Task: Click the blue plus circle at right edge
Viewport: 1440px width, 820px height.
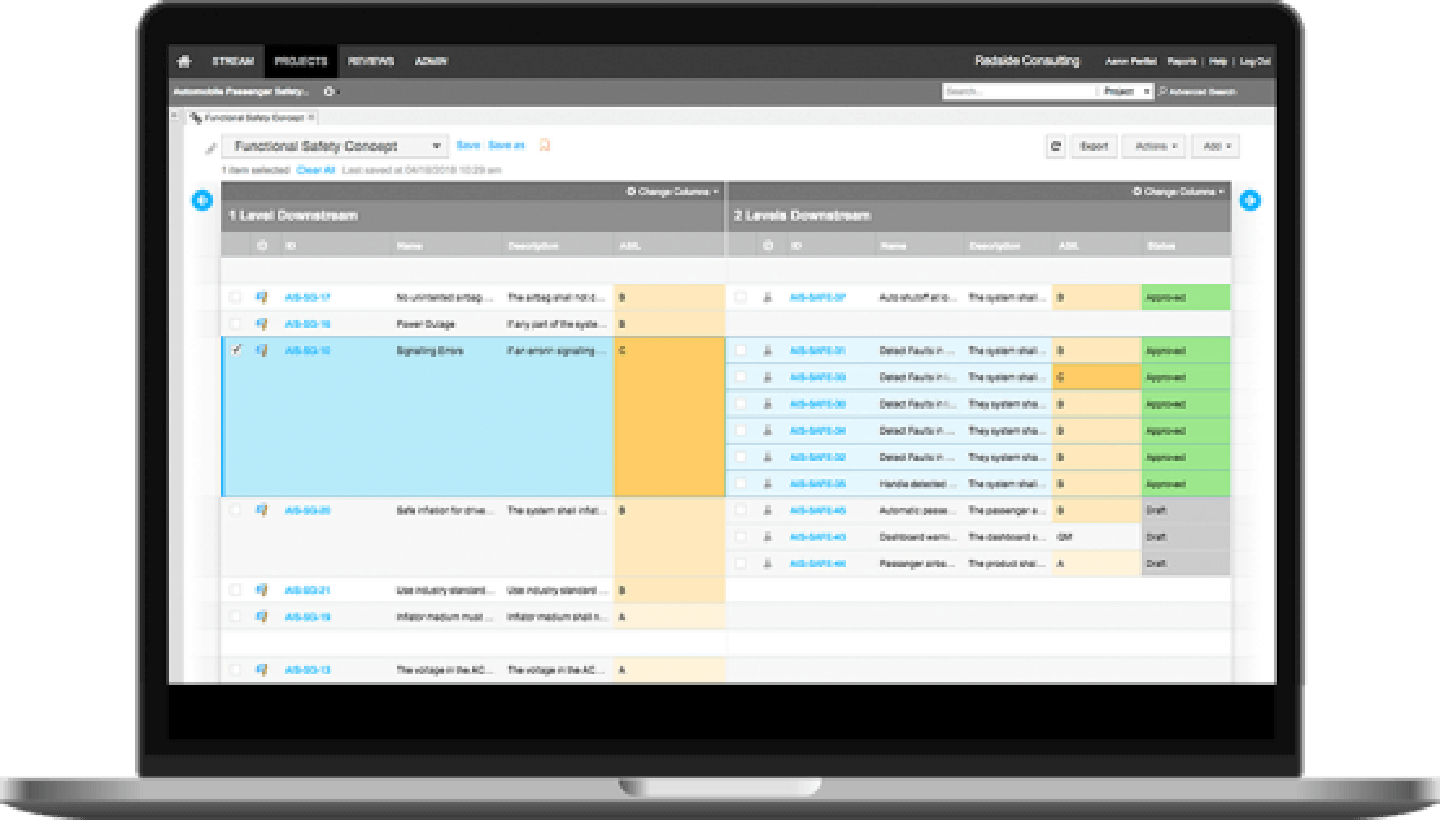Action: [1249, 201]
